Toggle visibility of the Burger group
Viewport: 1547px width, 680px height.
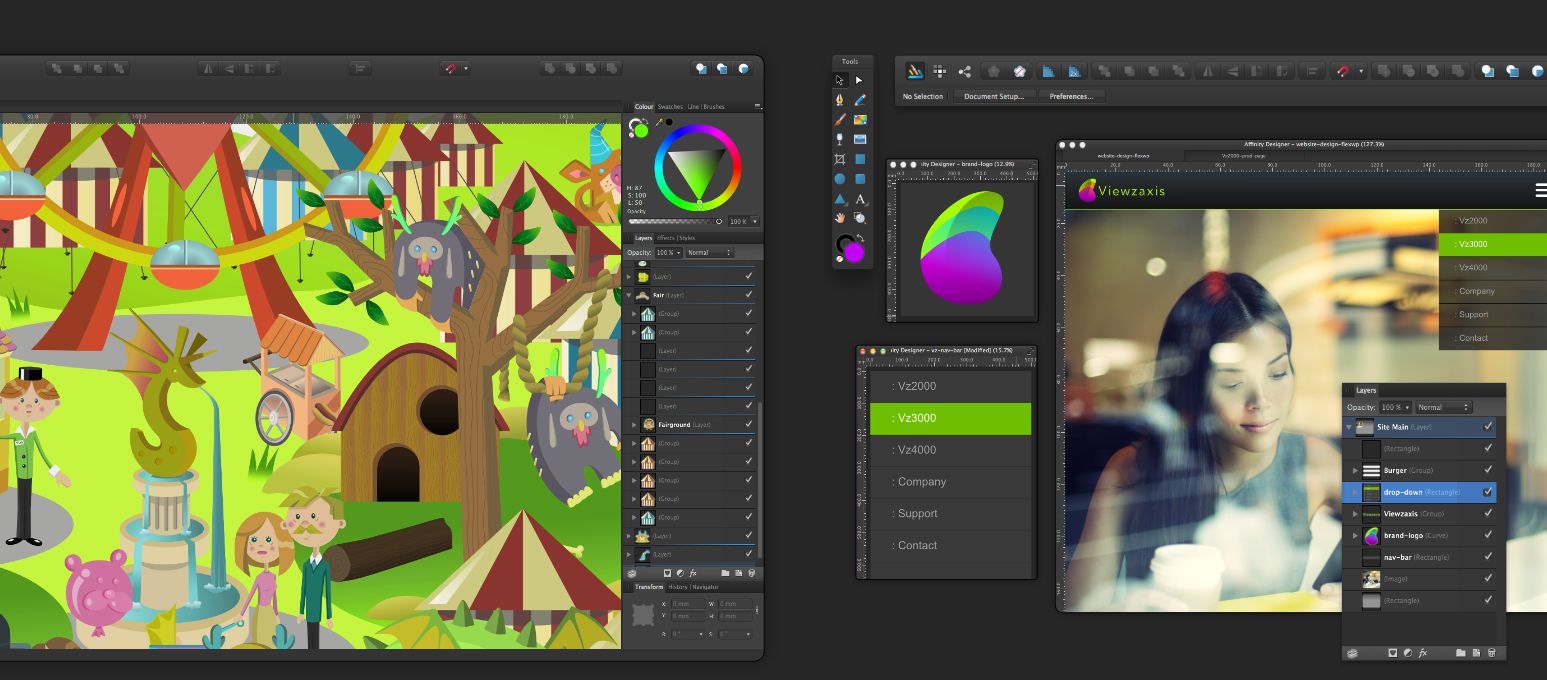pyautogui.click(x=1488, y=470)
